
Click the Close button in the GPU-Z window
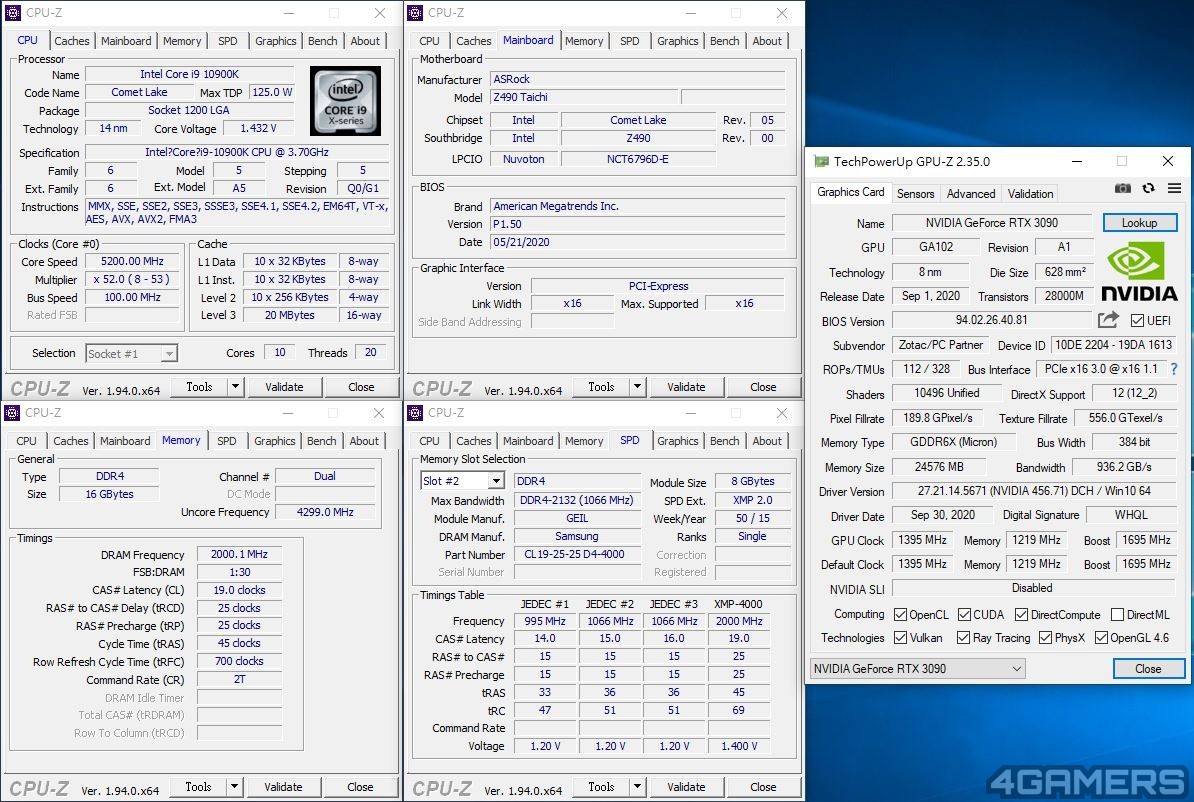click(1148, 669)
